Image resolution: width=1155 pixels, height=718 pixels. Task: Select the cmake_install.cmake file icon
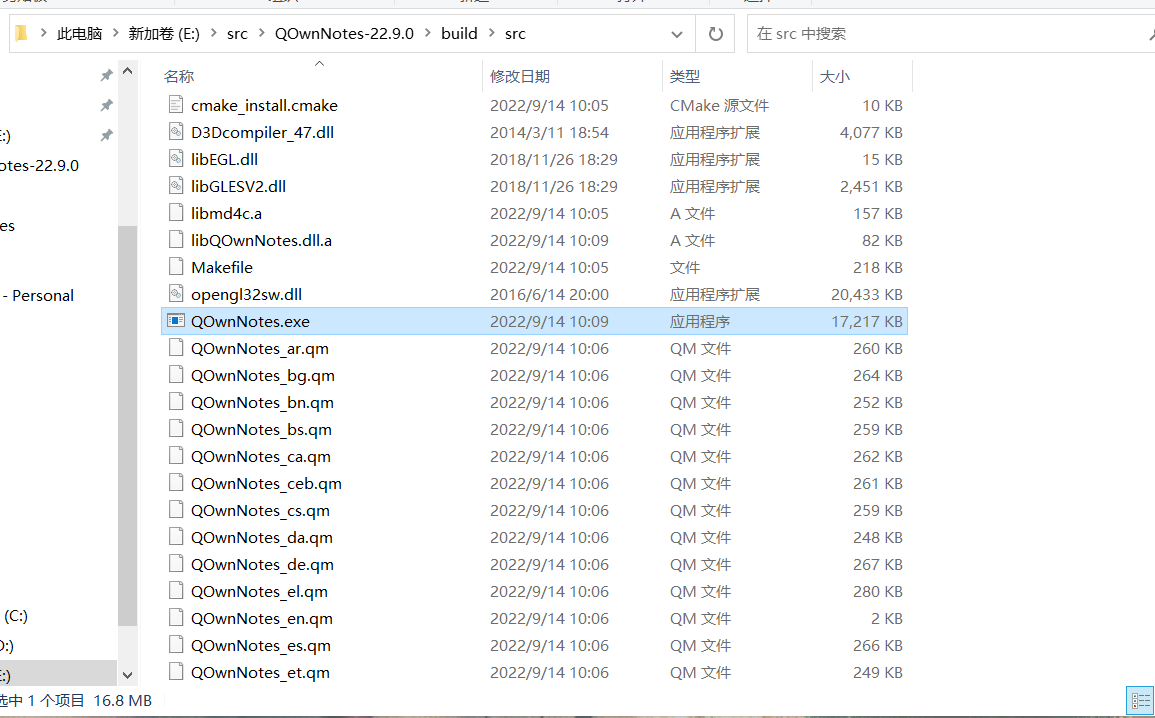tap(176, 105)
